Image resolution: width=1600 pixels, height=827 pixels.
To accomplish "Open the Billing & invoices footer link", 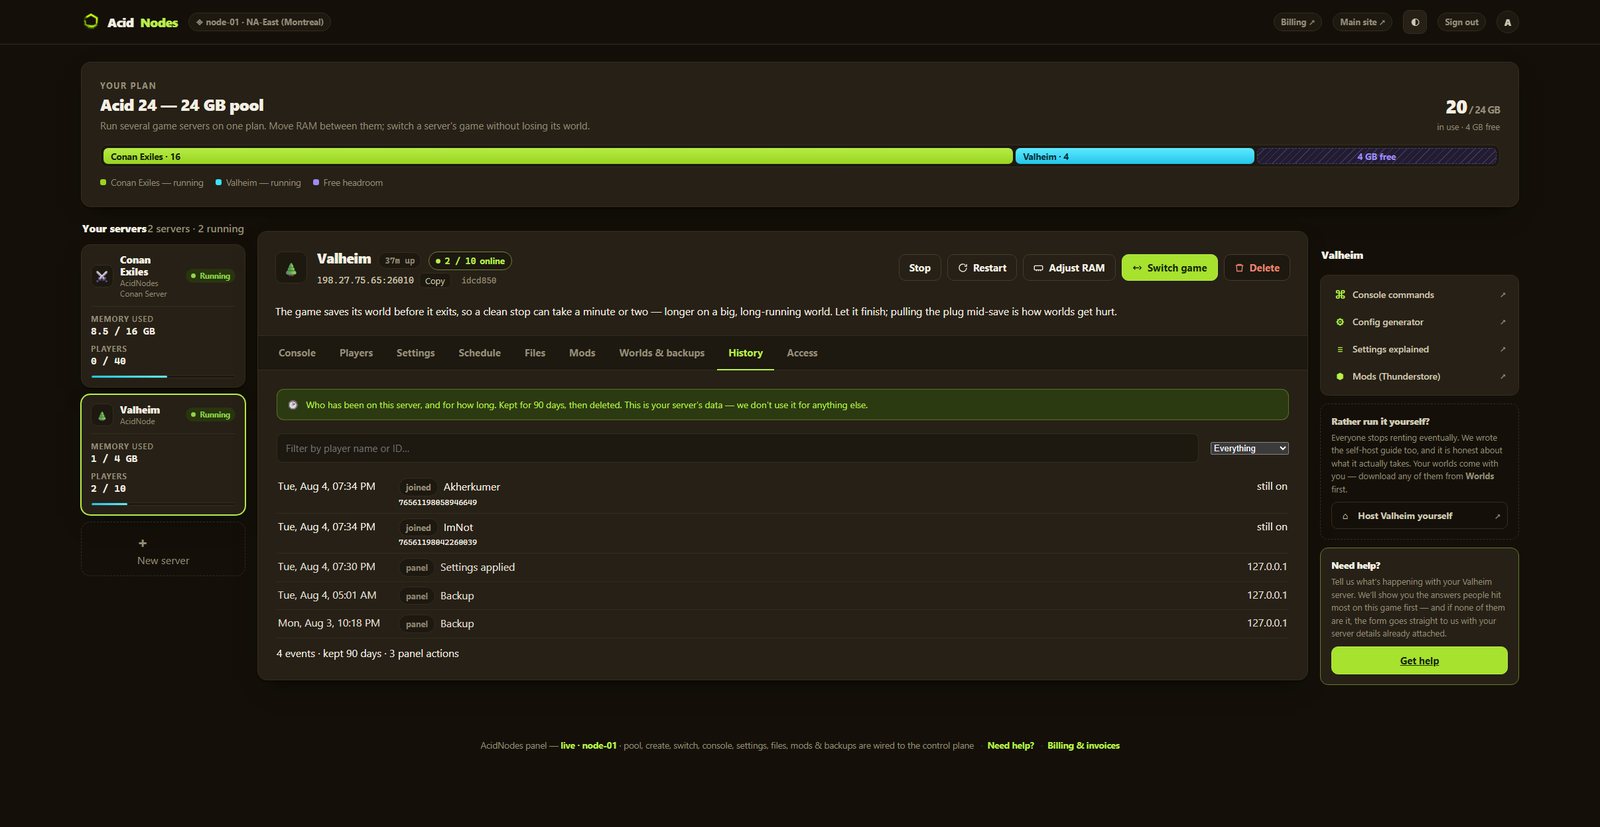I will [x=1083, y=746].
